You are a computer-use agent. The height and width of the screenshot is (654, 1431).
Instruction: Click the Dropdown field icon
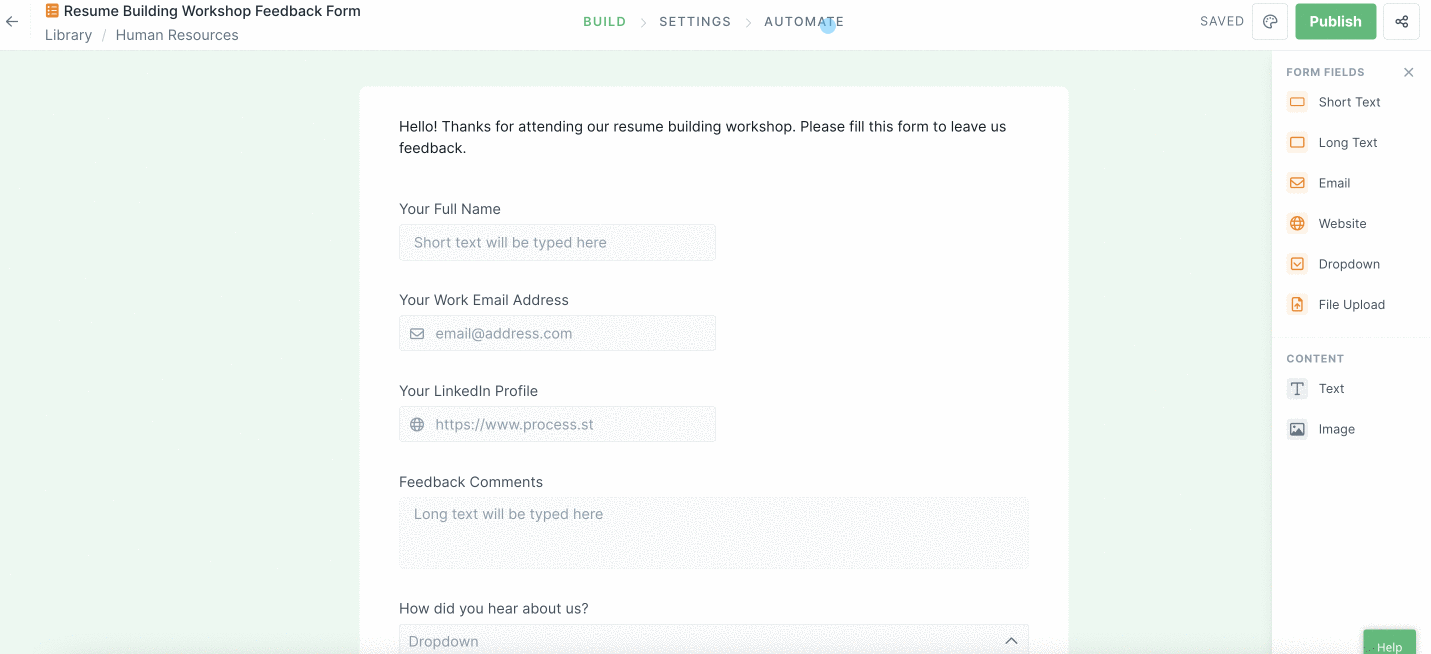click(x=1297, y=263)
